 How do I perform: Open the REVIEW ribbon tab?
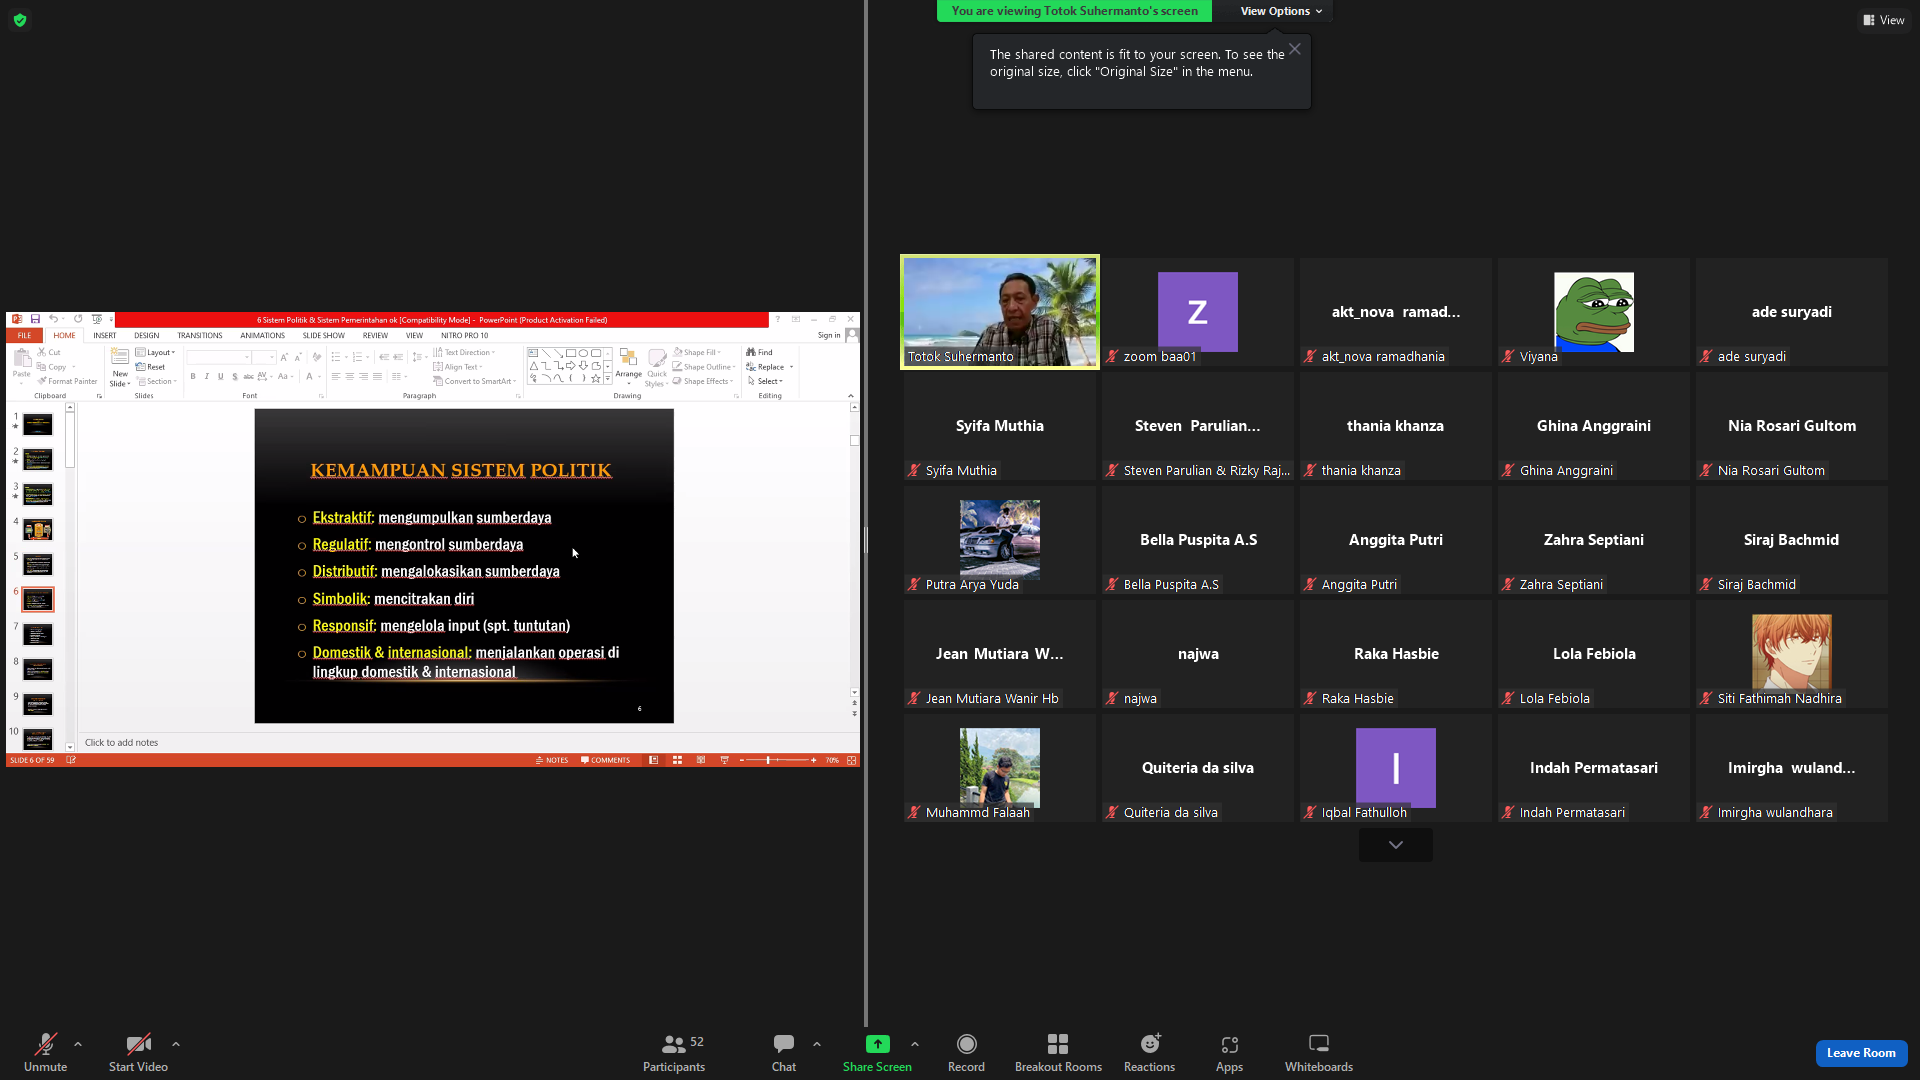click(x=375, y=336)
